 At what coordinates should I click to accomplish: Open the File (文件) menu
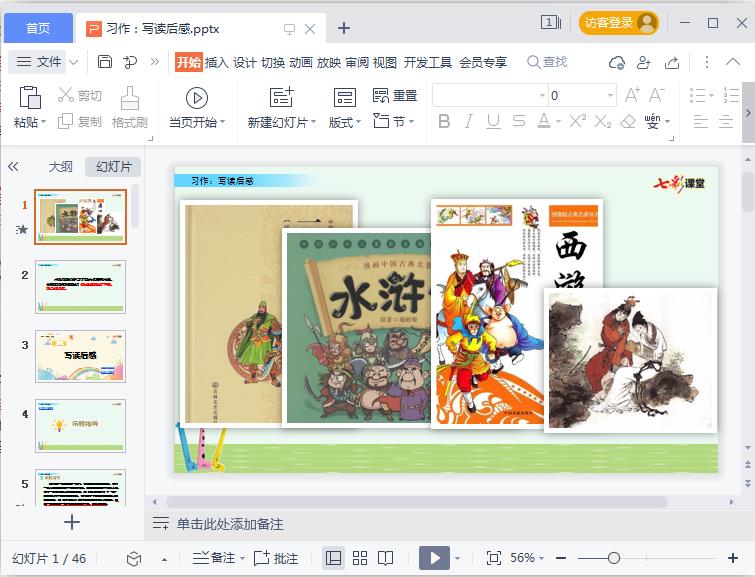tap(39, 62)
